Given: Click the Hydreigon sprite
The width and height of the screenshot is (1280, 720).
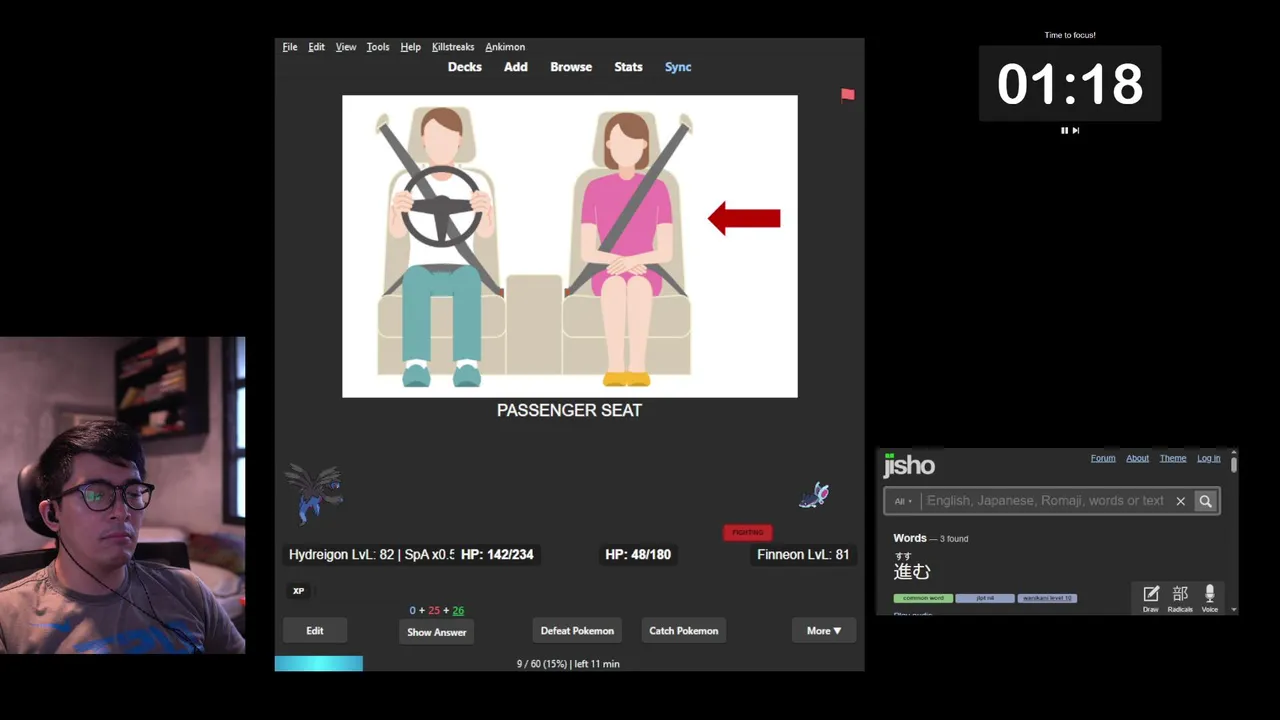Looking at the screenshot, I should (x=315, y=493).
